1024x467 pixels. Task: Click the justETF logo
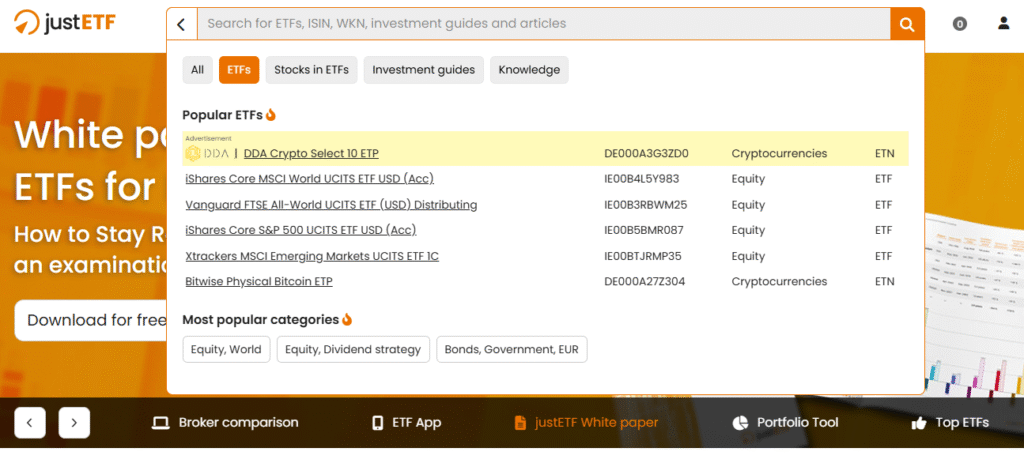coord(69,22)
